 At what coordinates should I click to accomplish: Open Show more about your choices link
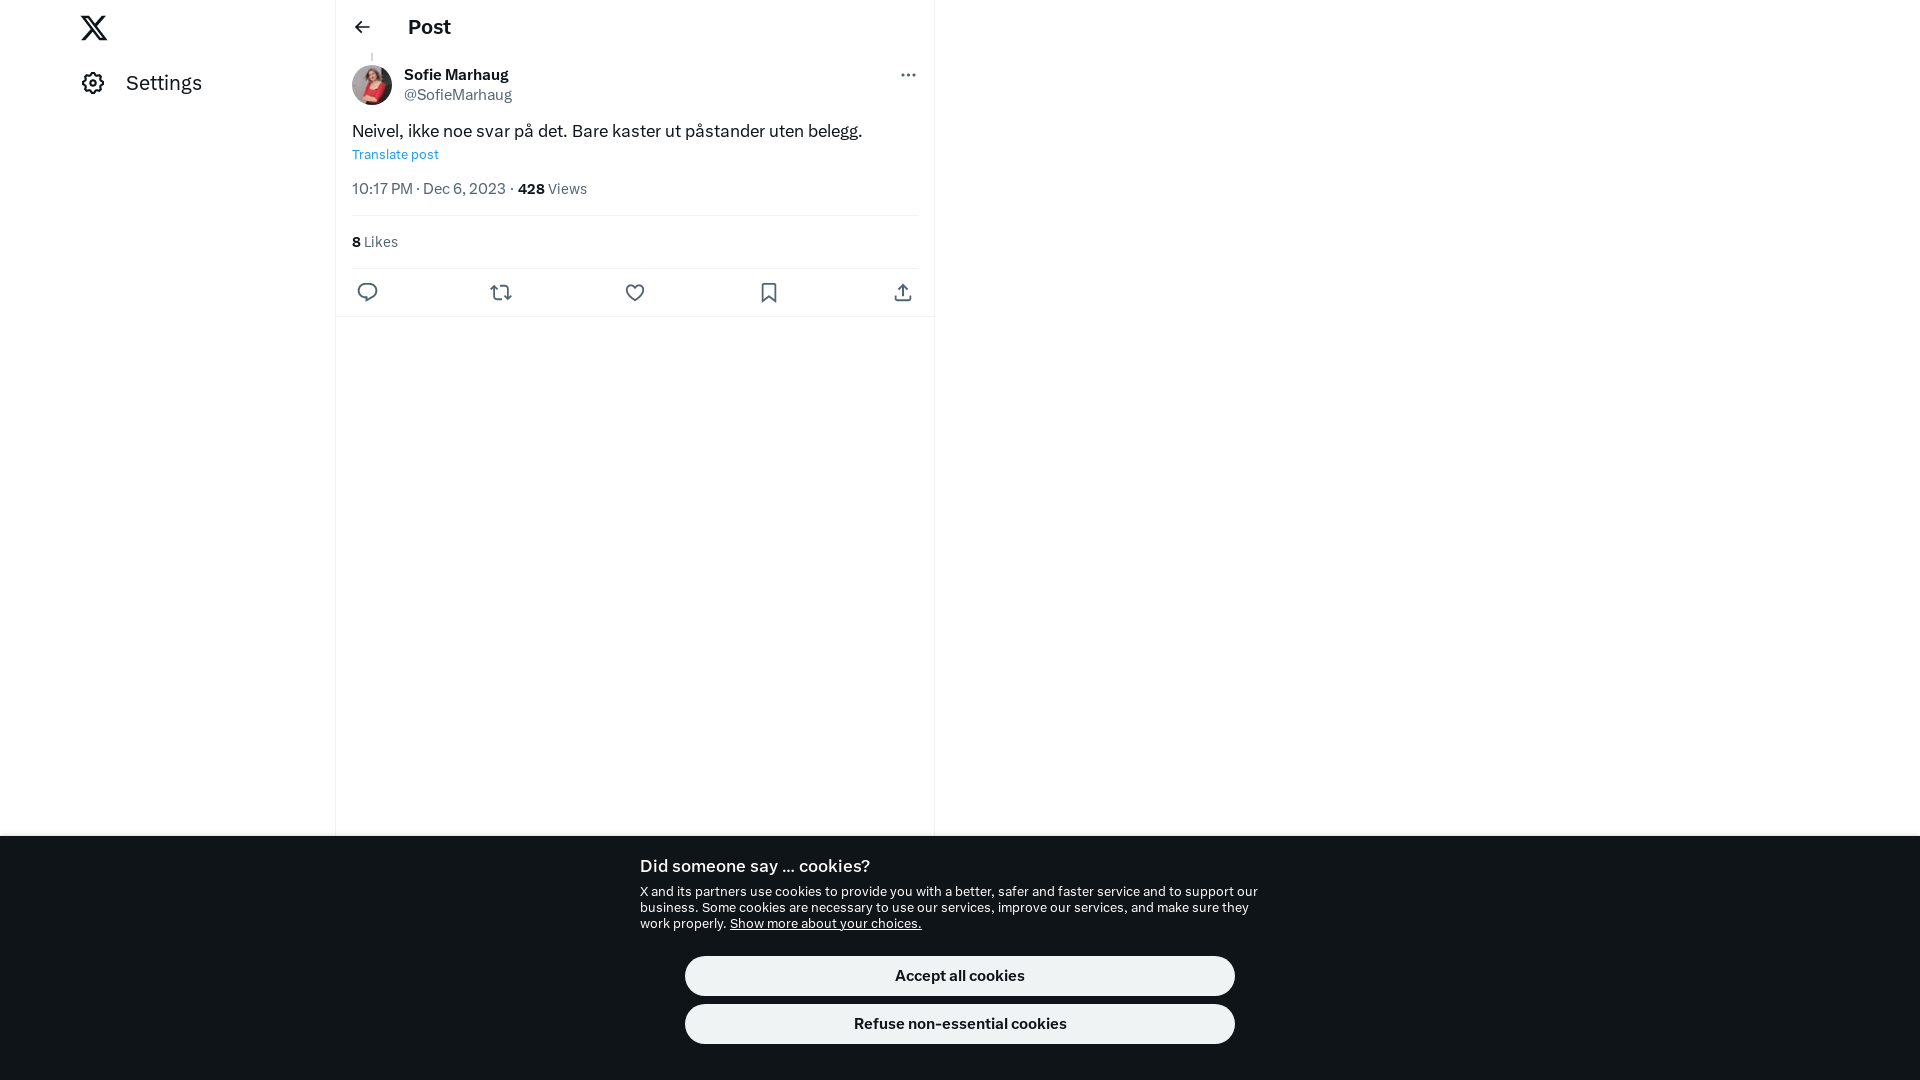coord(826,924)
